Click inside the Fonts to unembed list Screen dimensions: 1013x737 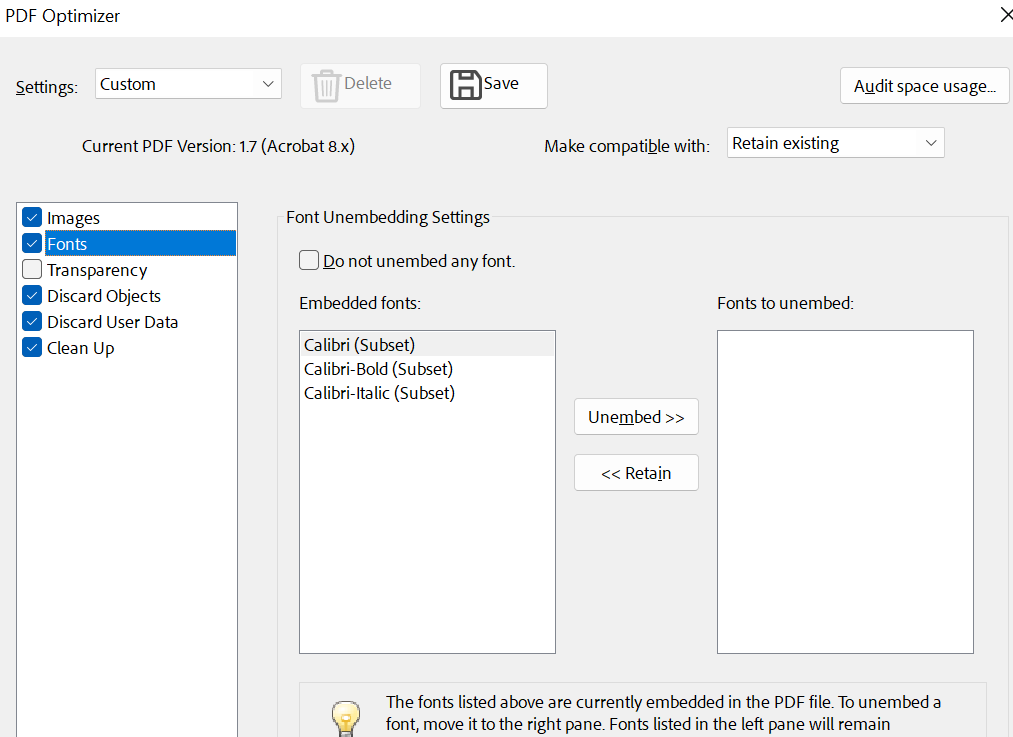coord(845,491)
